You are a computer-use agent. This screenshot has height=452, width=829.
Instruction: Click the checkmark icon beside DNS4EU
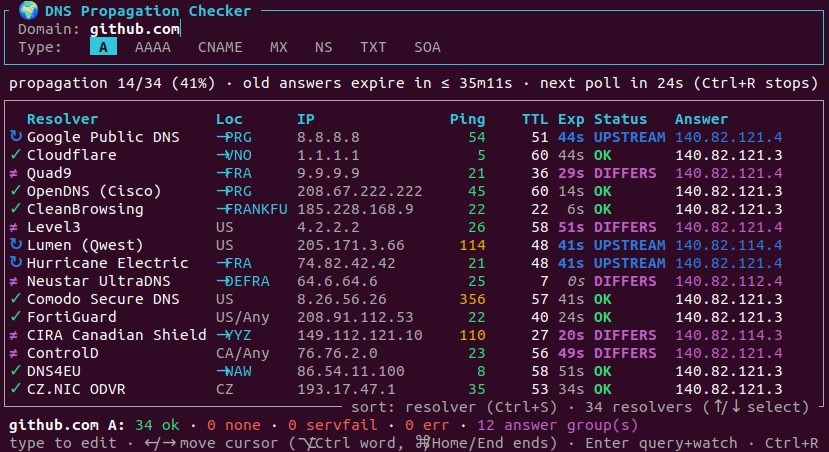click(16, 370)
